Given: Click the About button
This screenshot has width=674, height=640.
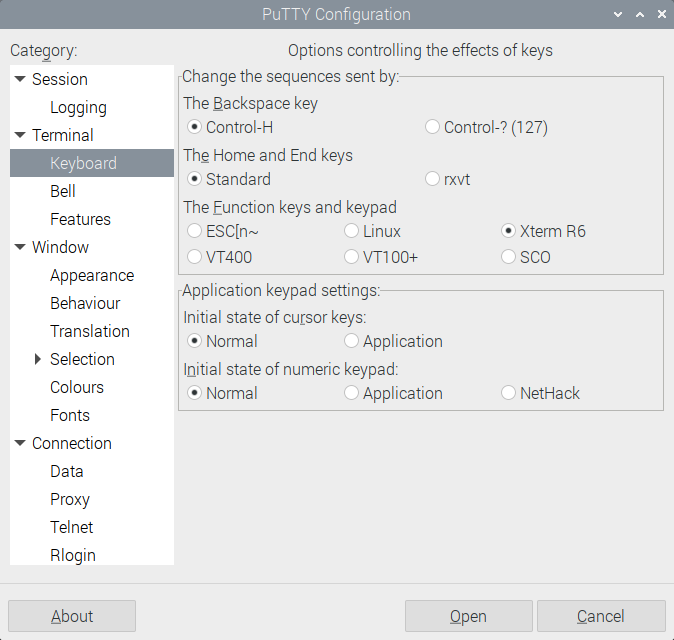Looking at the screenshot, I should point(72,616).
